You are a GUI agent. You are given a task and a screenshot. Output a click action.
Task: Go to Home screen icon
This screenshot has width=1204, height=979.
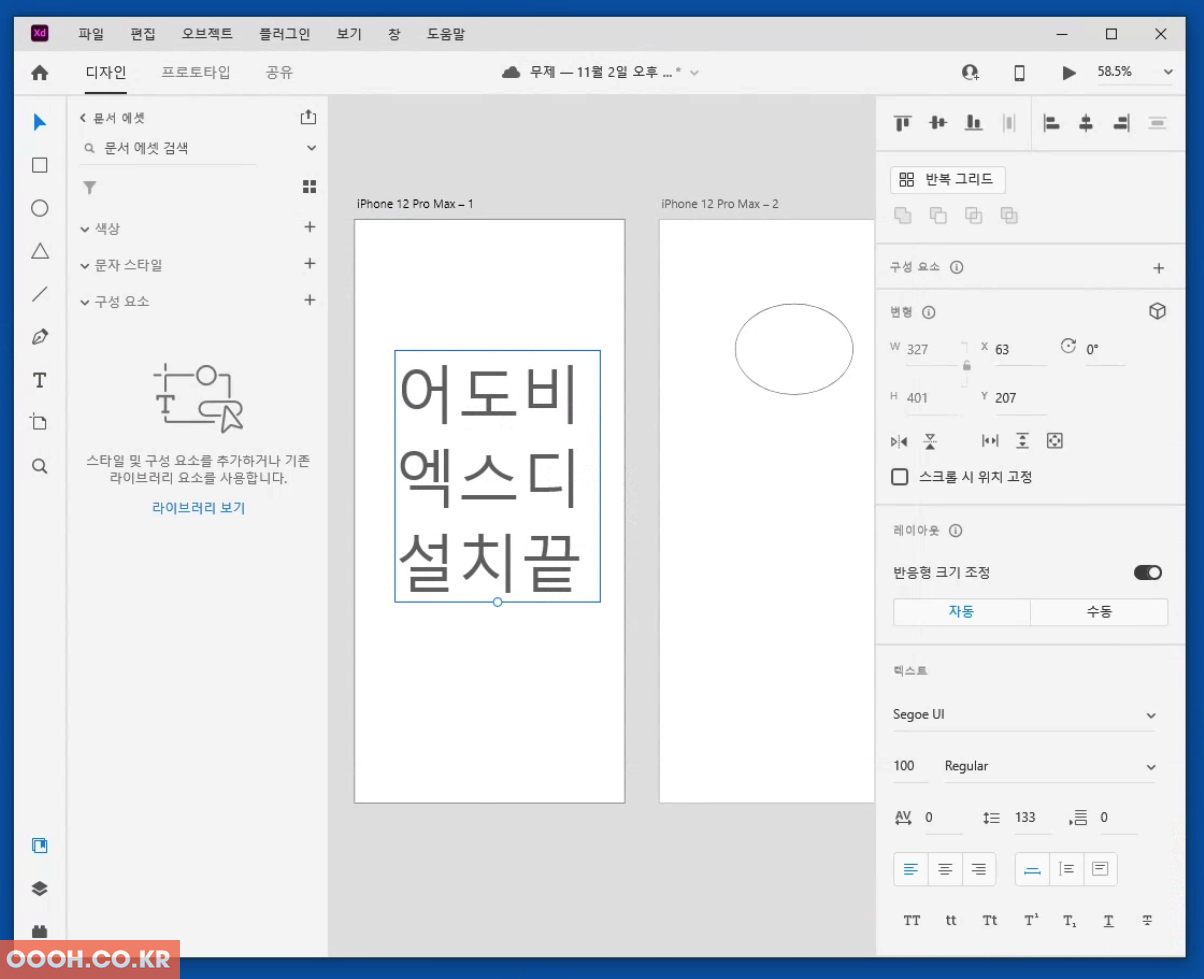coord(40,72)
